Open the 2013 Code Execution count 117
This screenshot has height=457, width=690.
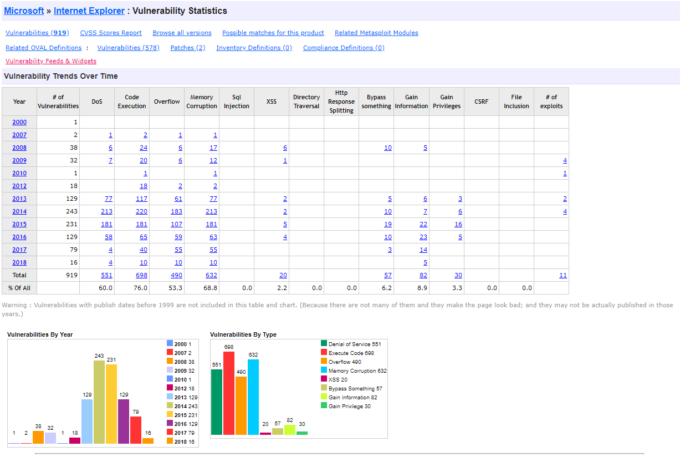tap(142, 199)
